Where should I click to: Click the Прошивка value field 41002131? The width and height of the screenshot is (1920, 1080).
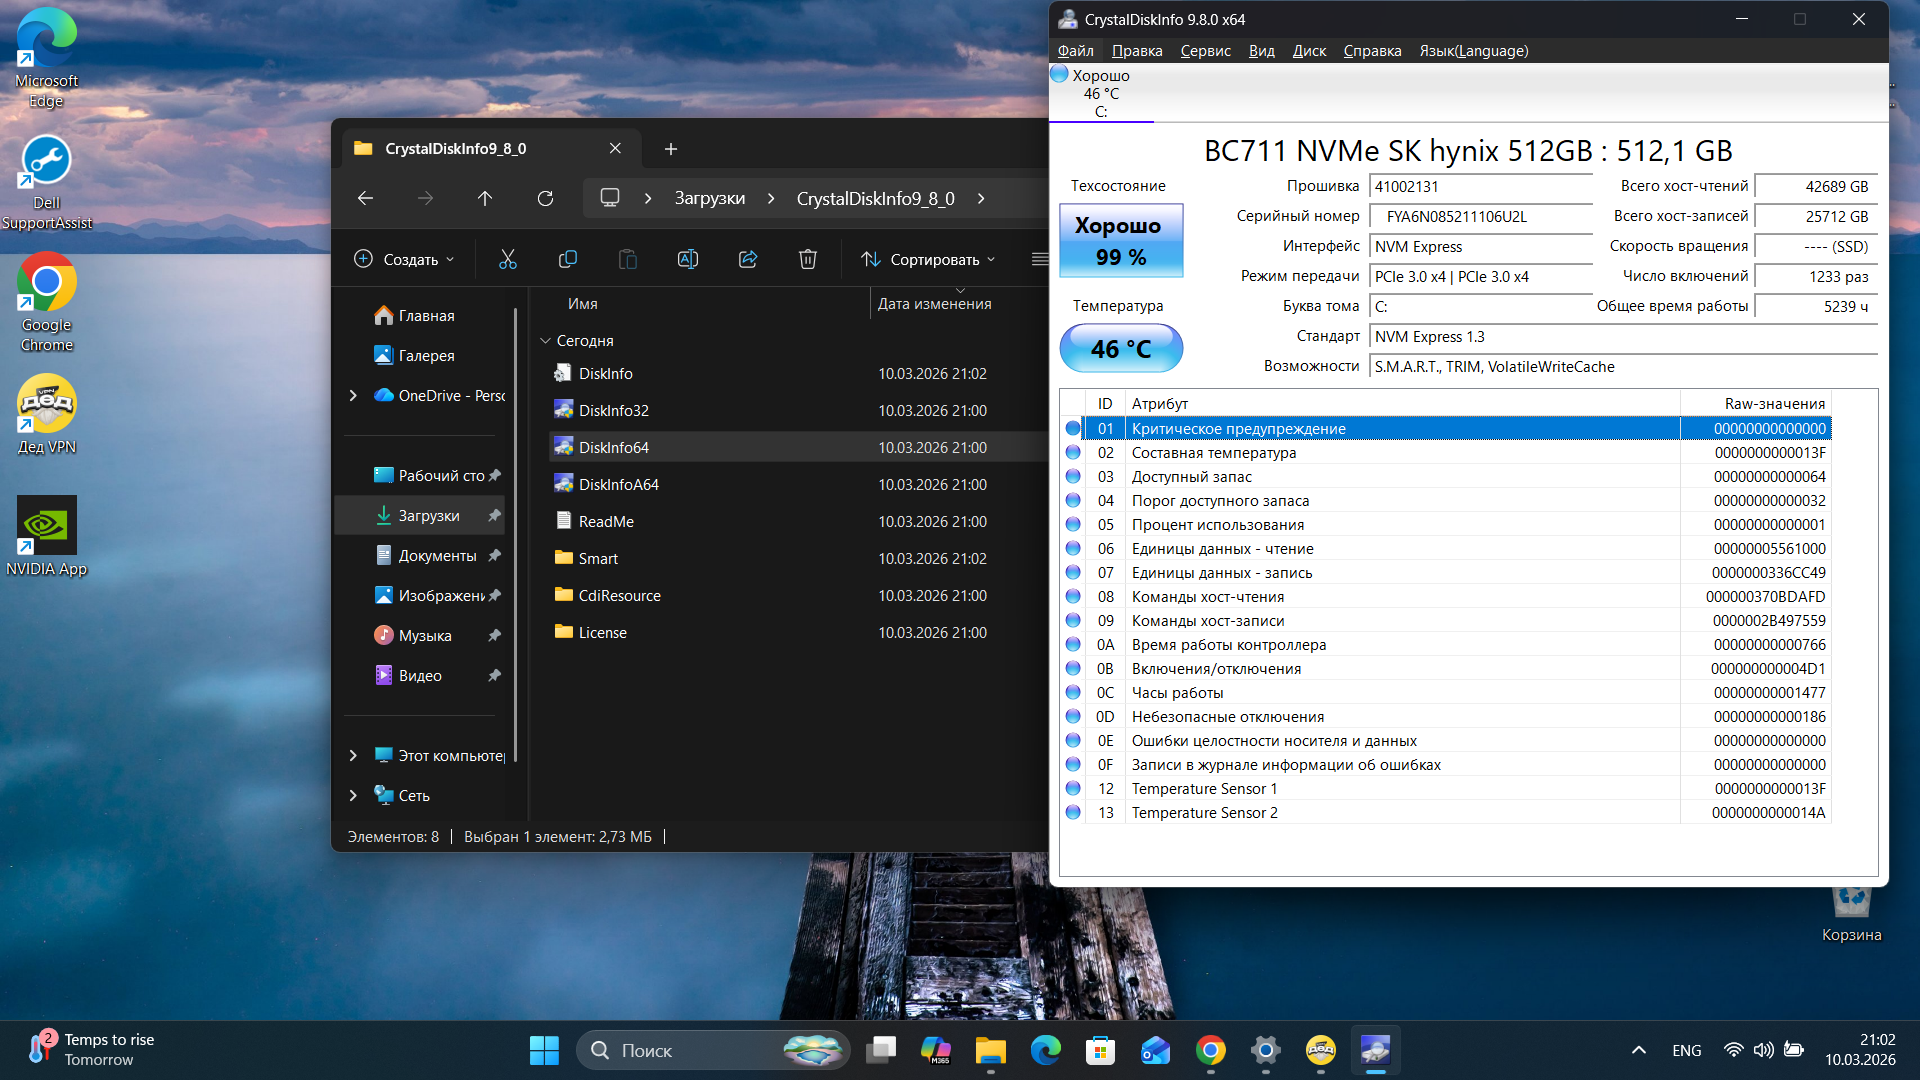pos(1480,187)
